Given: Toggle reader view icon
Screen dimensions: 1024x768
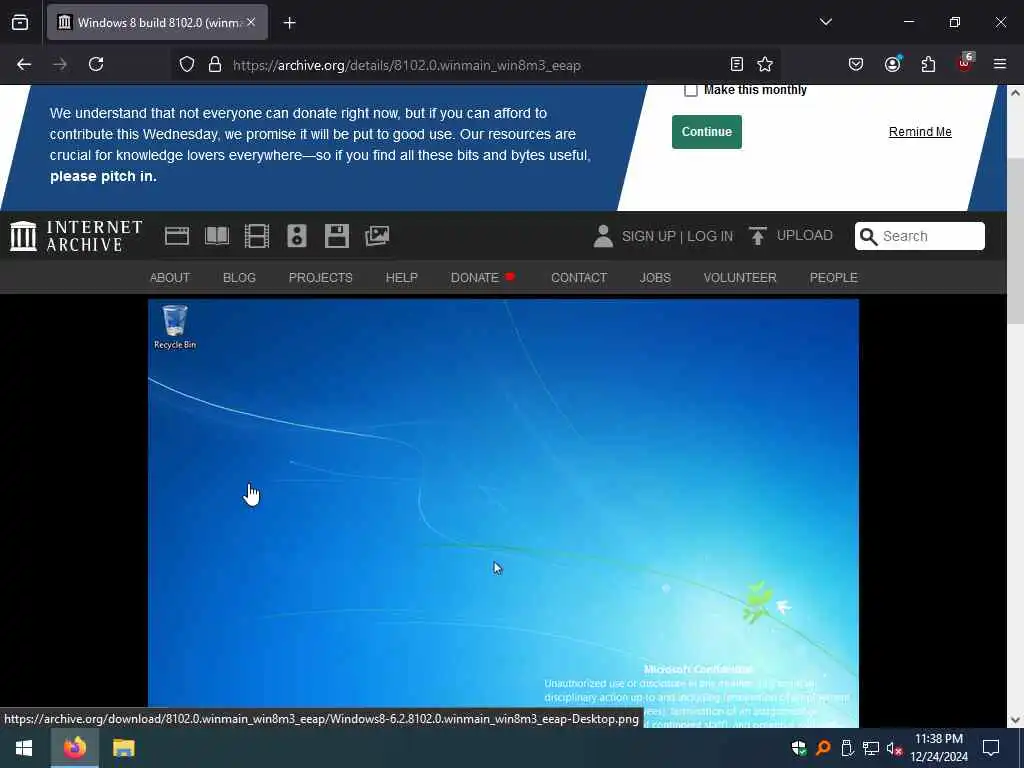Looking at the screenshot, I should click(x=737, y=64).
